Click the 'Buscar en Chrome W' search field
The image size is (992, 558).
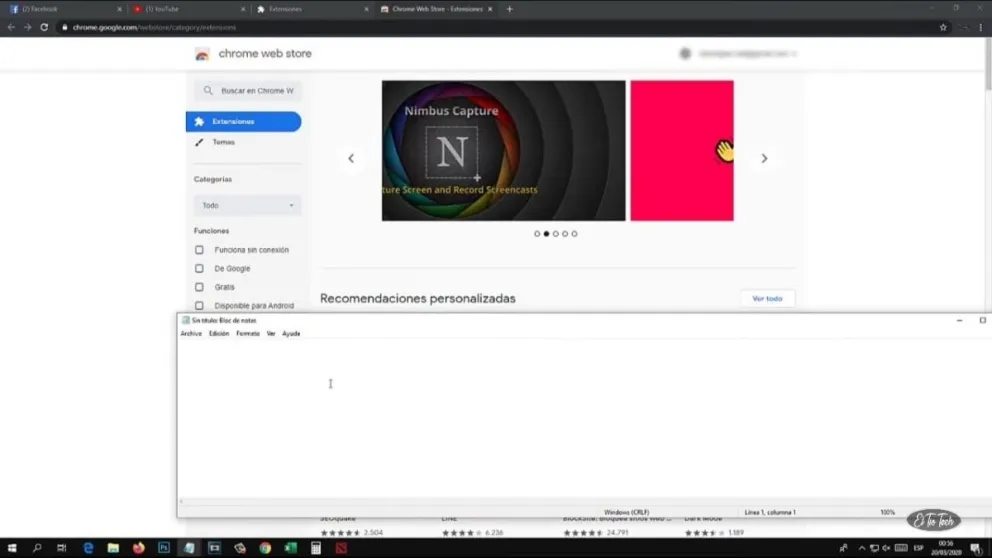(x=248, y=90)
